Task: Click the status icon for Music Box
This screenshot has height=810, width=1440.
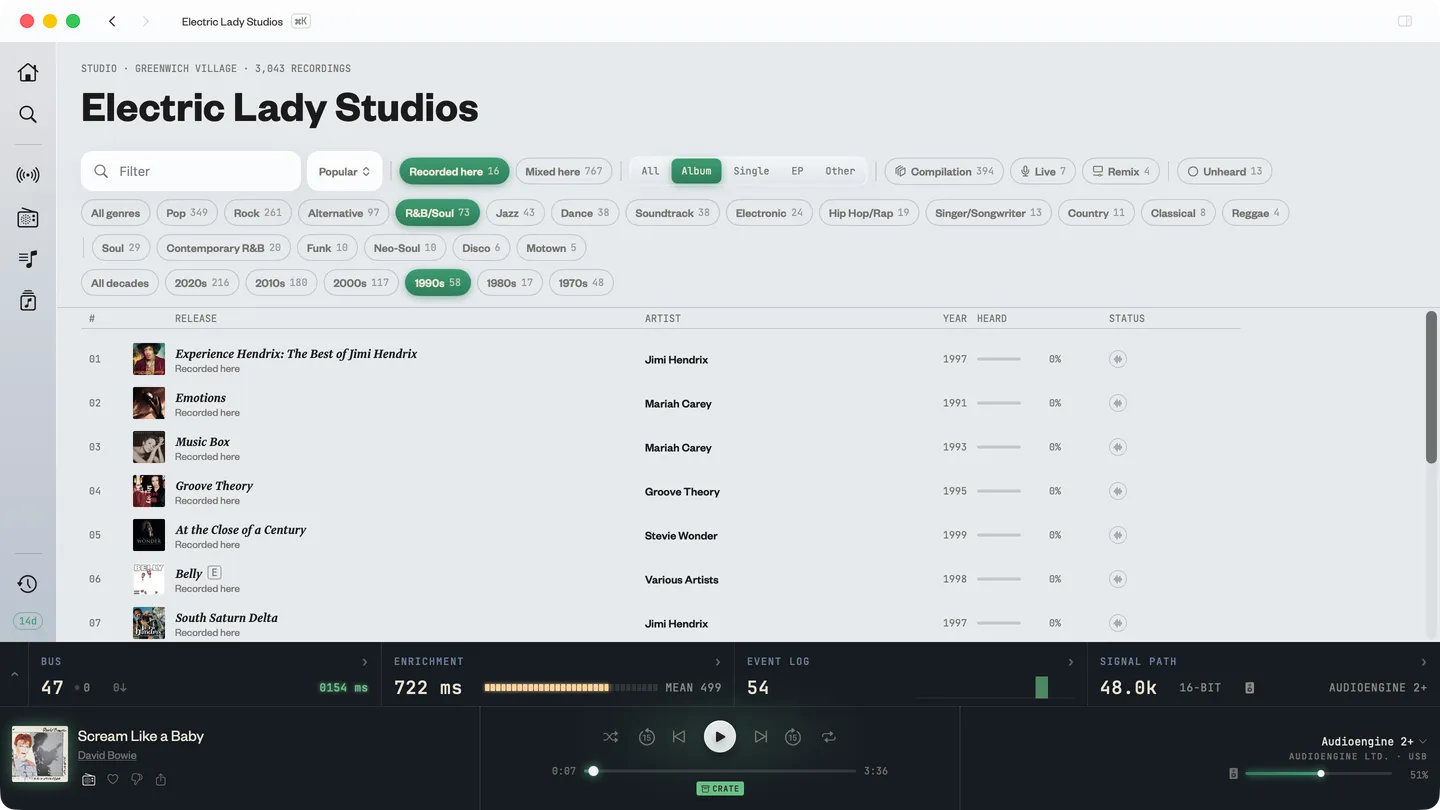Action: (x=1118, y=447)
